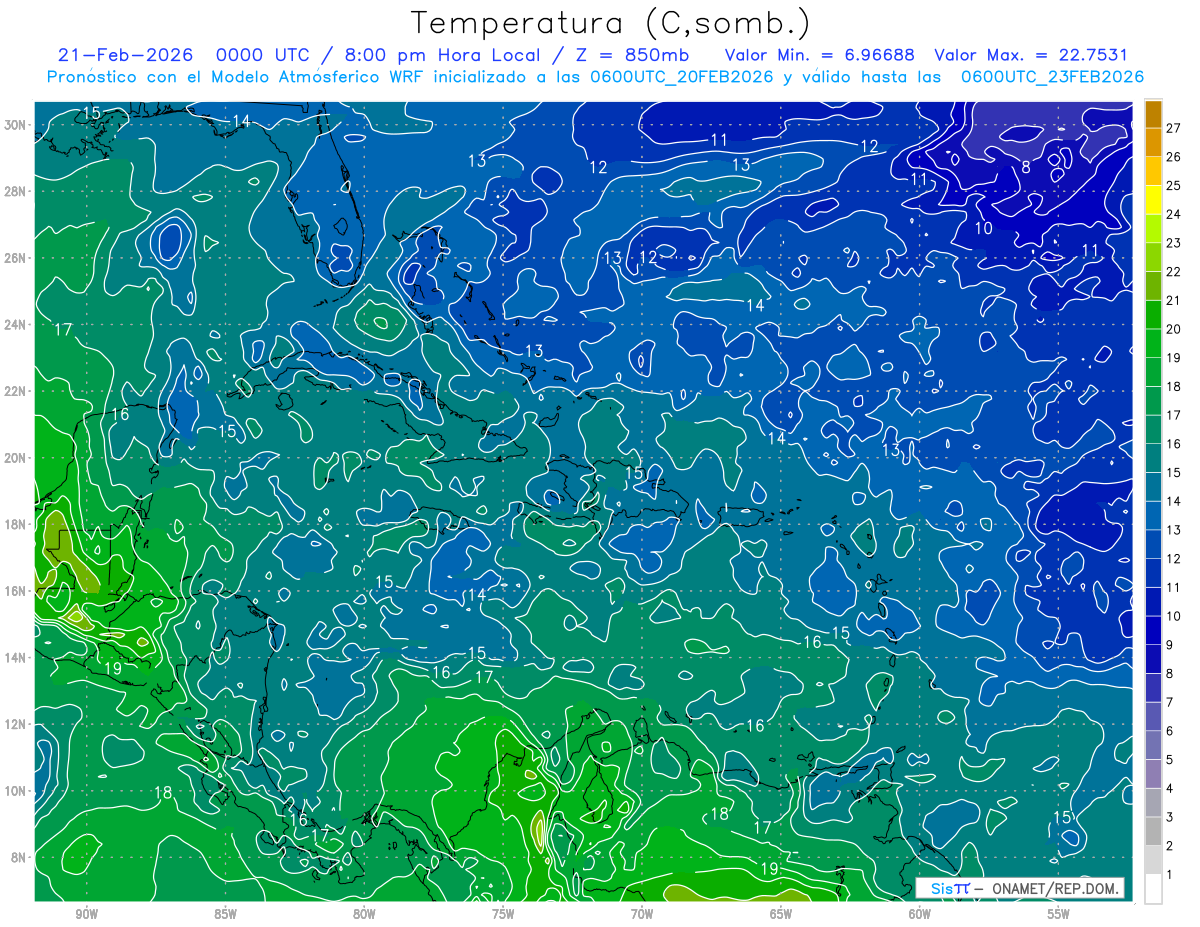Click the 80W longitude axis label
This screenshot has height=927, width=1200.
click(x=364, y=914)
